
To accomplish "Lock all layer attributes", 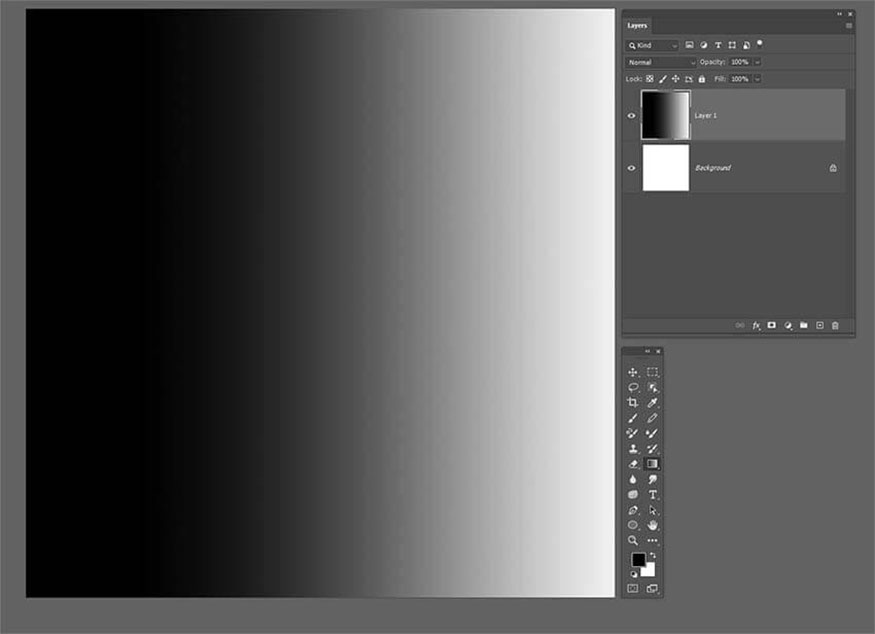I will pos(702,79).
